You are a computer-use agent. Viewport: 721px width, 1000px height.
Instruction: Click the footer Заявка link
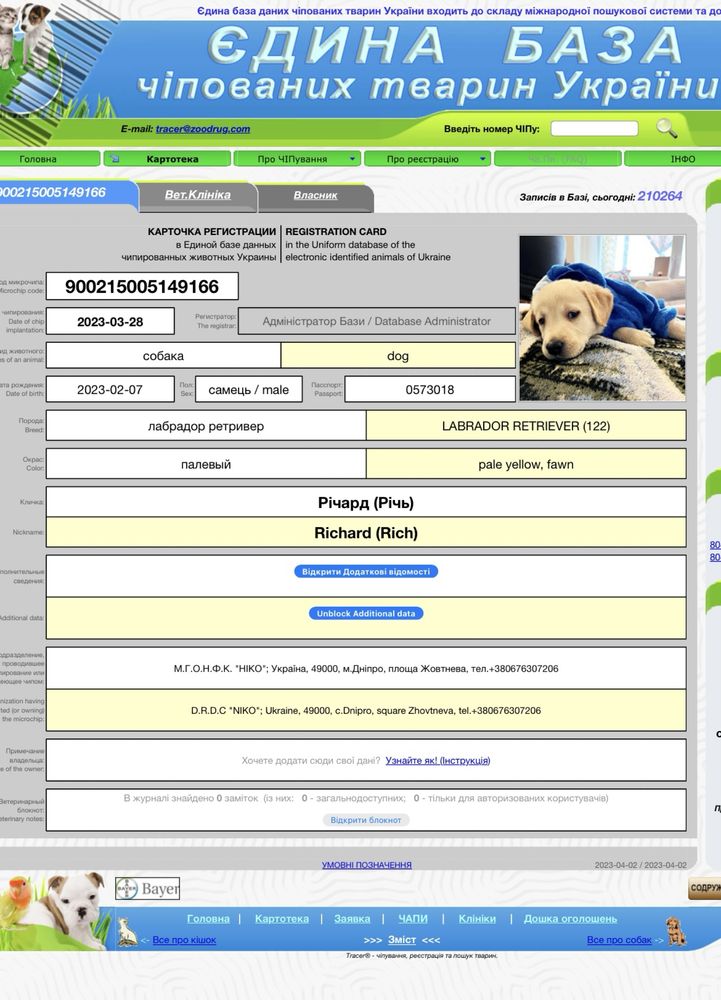pos(352,918)
